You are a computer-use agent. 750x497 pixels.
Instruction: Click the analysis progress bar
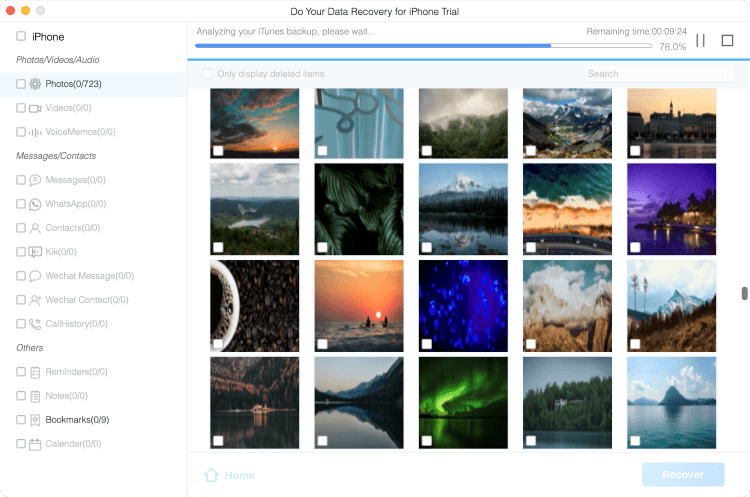424,46
